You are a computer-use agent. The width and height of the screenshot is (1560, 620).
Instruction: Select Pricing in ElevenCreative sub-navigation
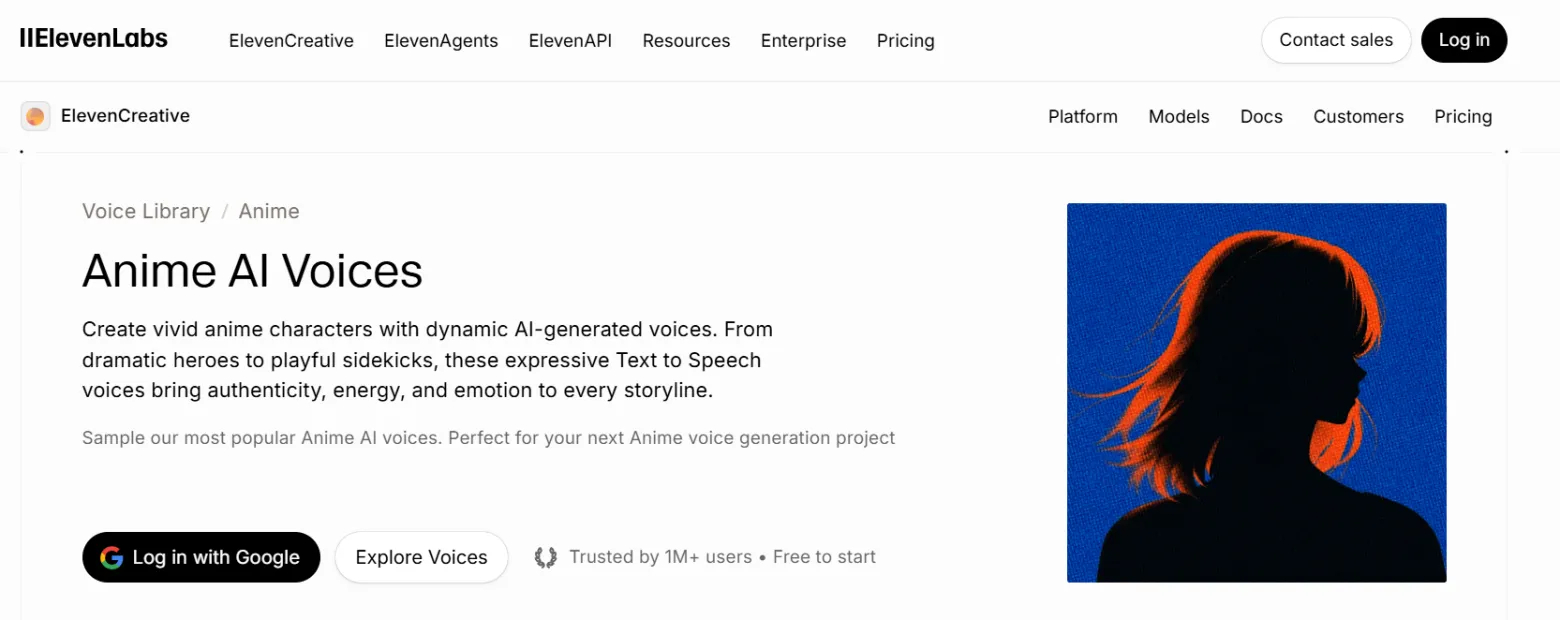[x=1463, y=117]
